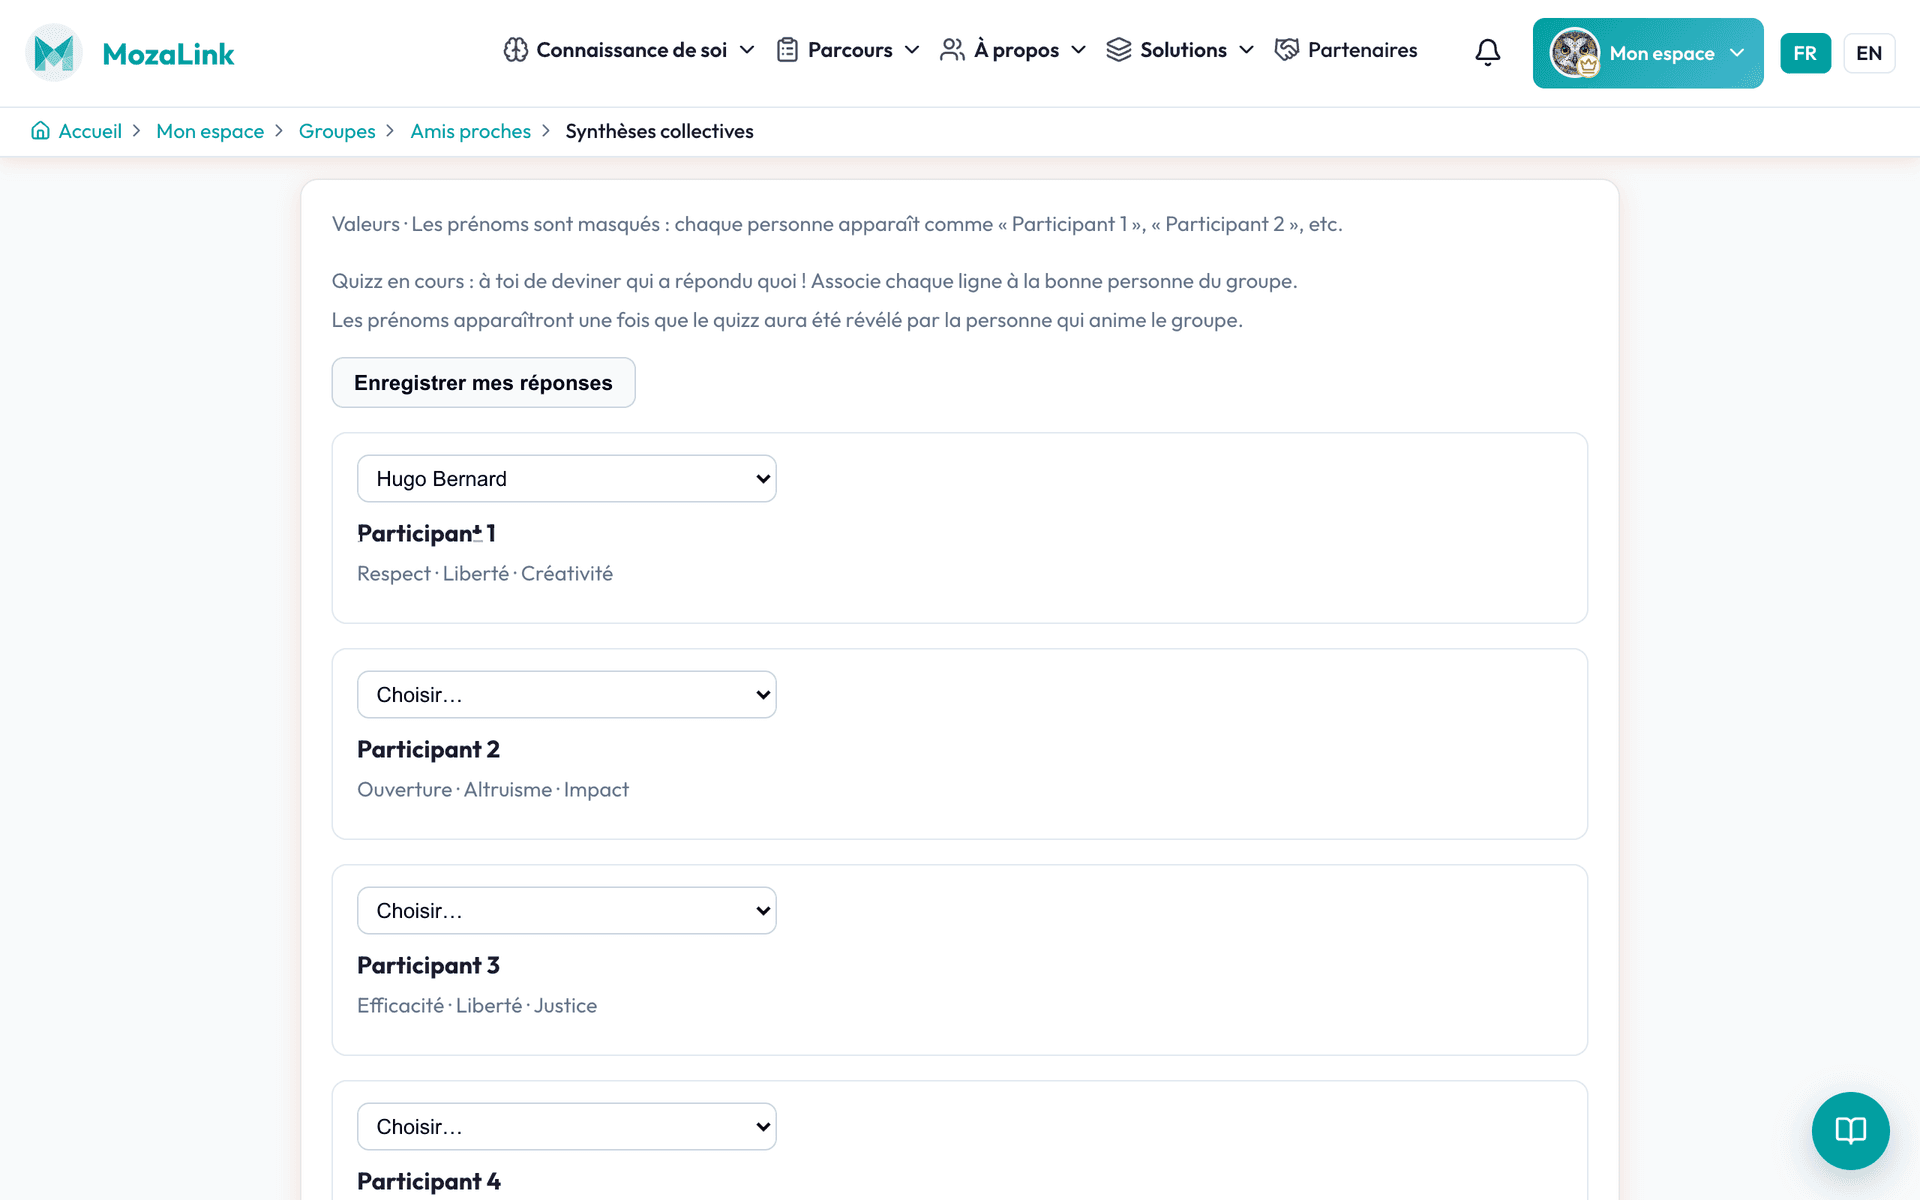1920x1200 pixels.
Task: Click the Quizz en cours instruction text
Action: [x=814, y=281]
